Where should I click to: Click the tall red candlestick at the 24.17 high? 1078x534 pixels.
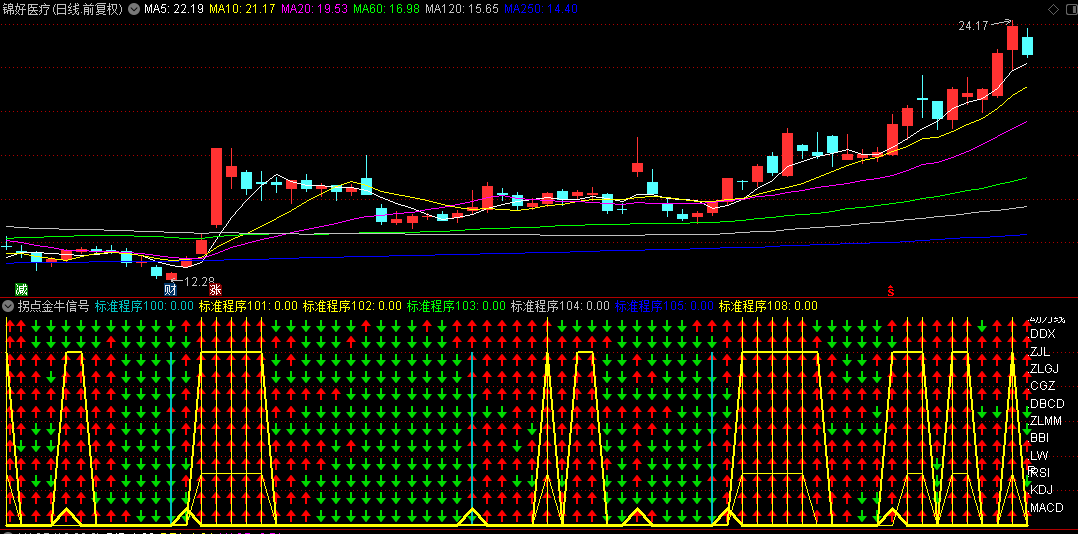[1012, 38]
